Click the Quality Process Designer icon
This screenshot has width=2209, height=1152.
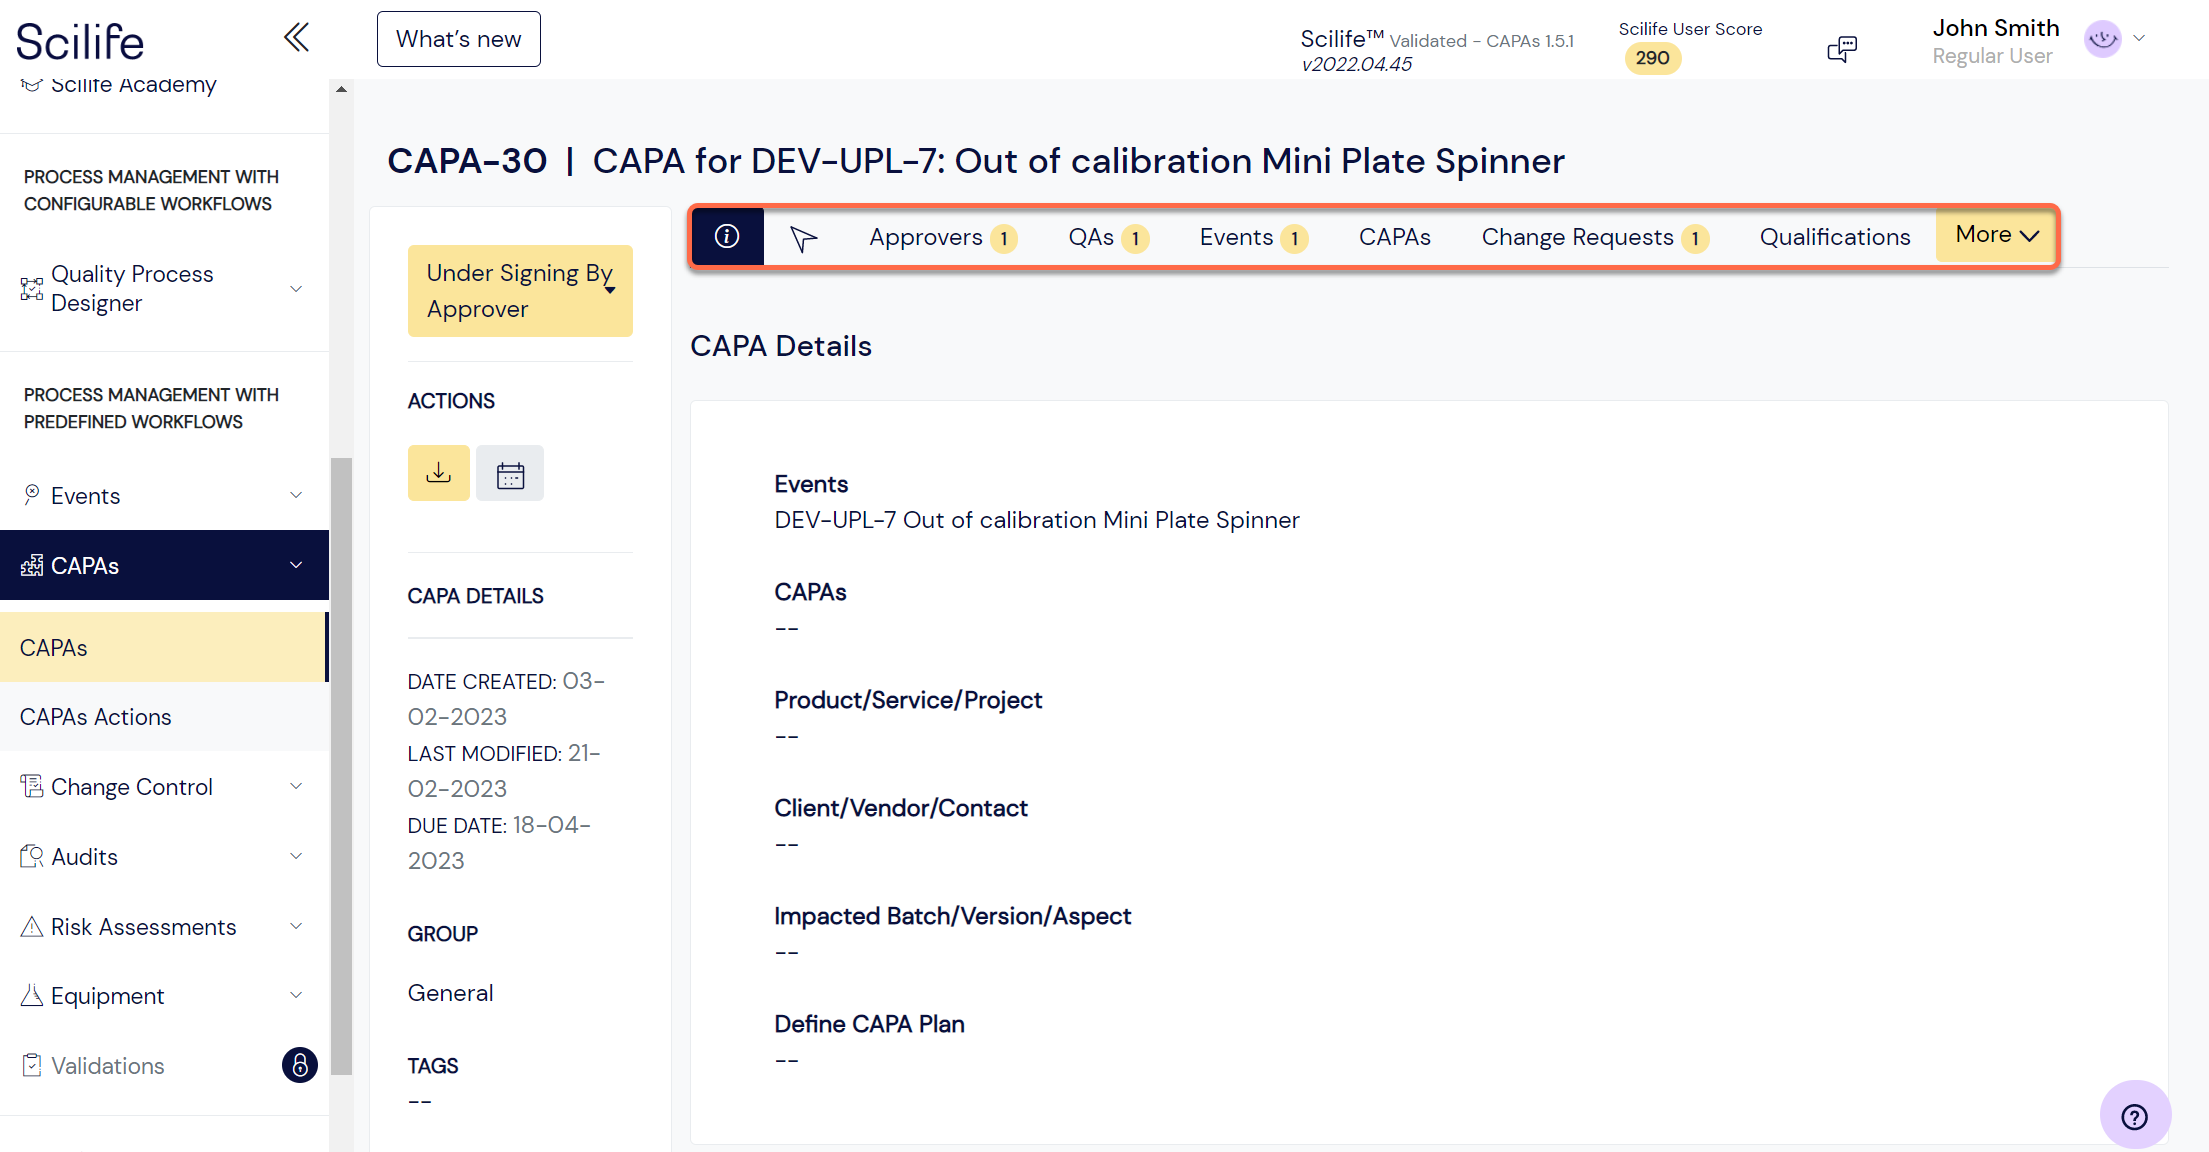coord(32,289)
